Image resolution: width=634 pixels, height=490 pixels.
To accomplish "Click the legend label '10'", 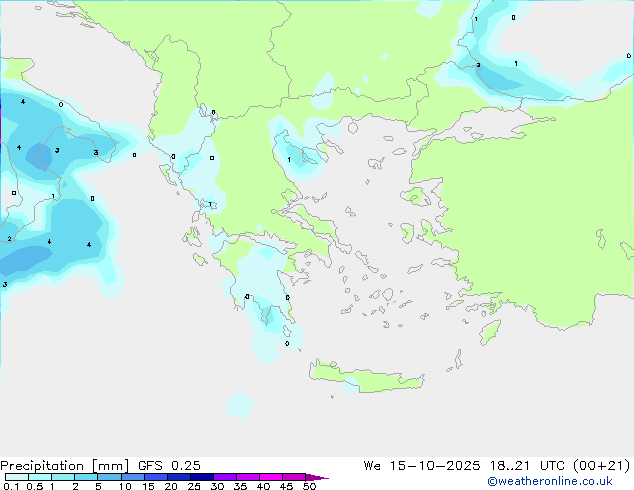I will 125,486.
